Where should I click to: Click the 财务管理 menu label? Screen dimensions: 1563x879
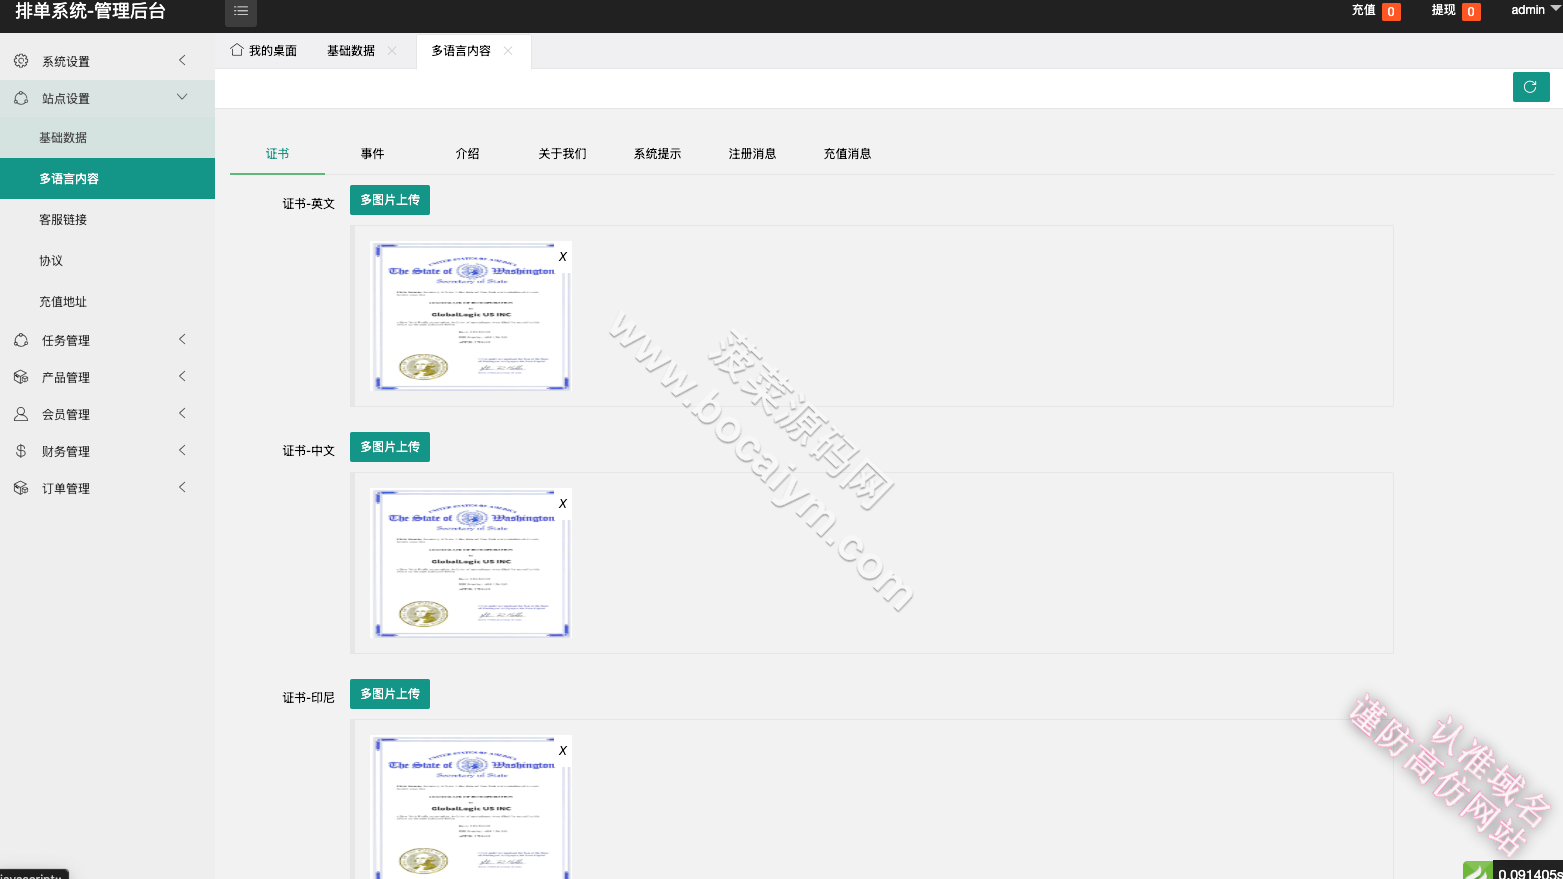tap(66, 452)
